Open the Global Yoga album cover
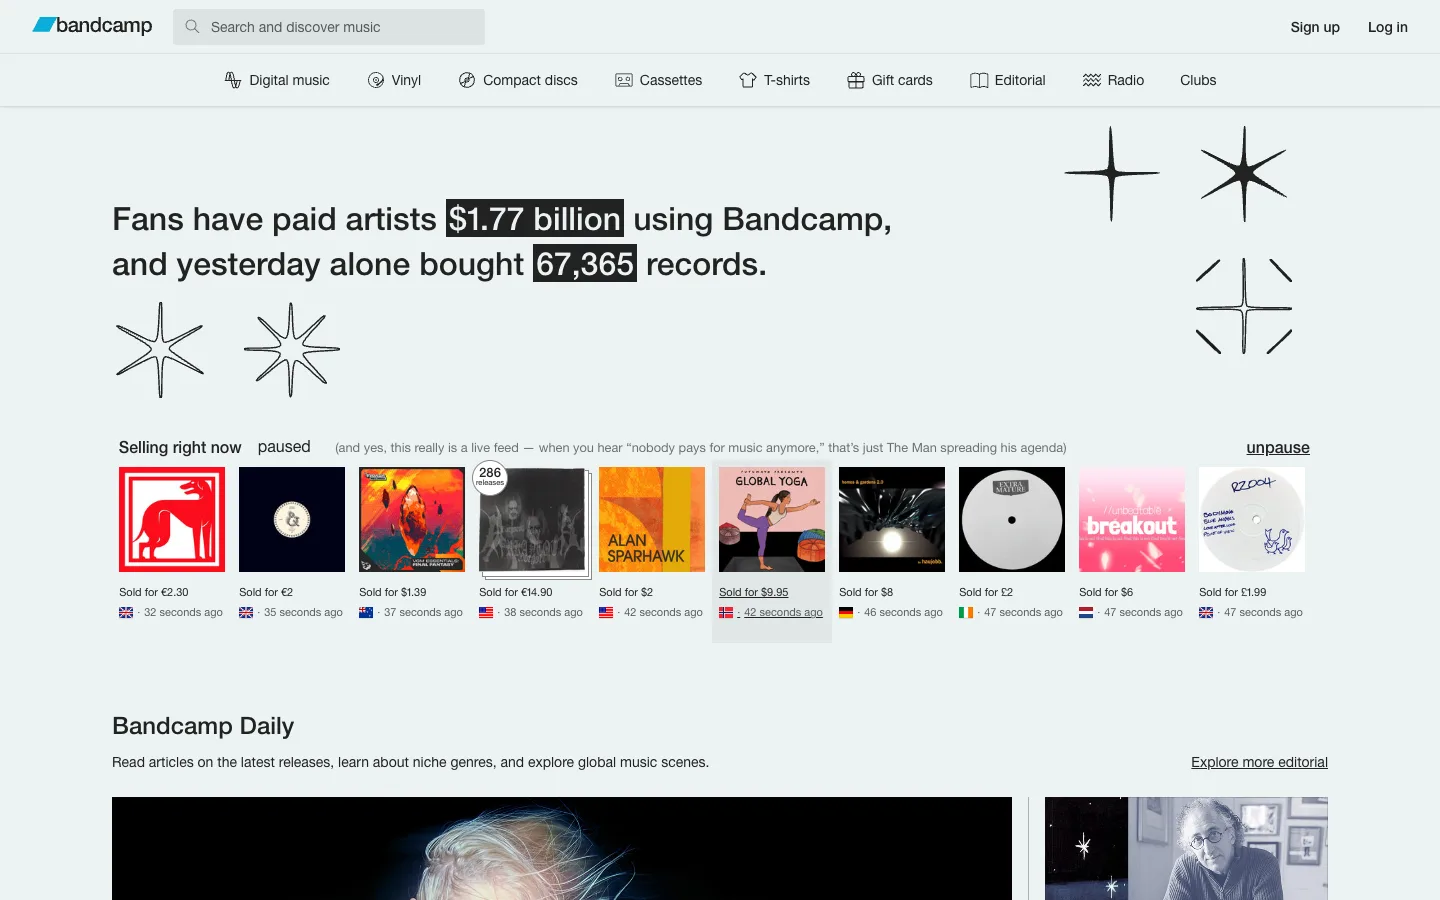Viewport: 1440px width, 900px height. pos(772,520)
